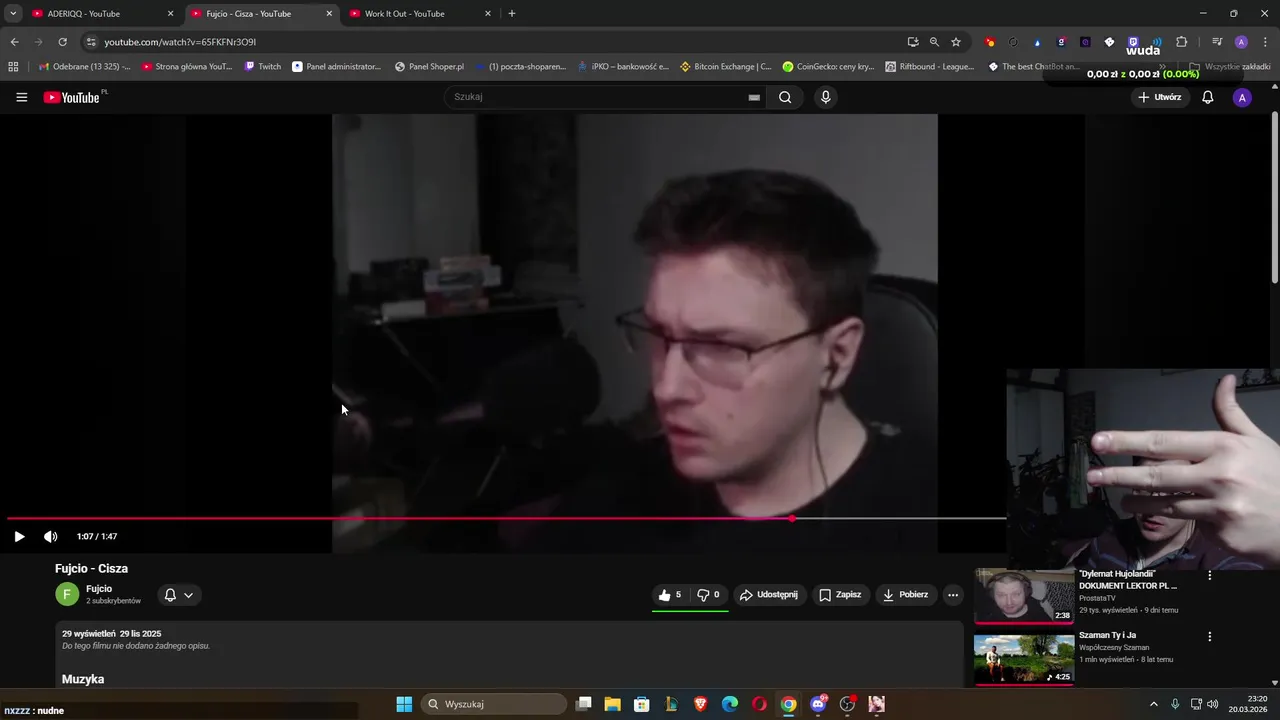Open the CoinGecko bookmark
The height and width of the screenshot is (720, 1280).
coord(829,67)
